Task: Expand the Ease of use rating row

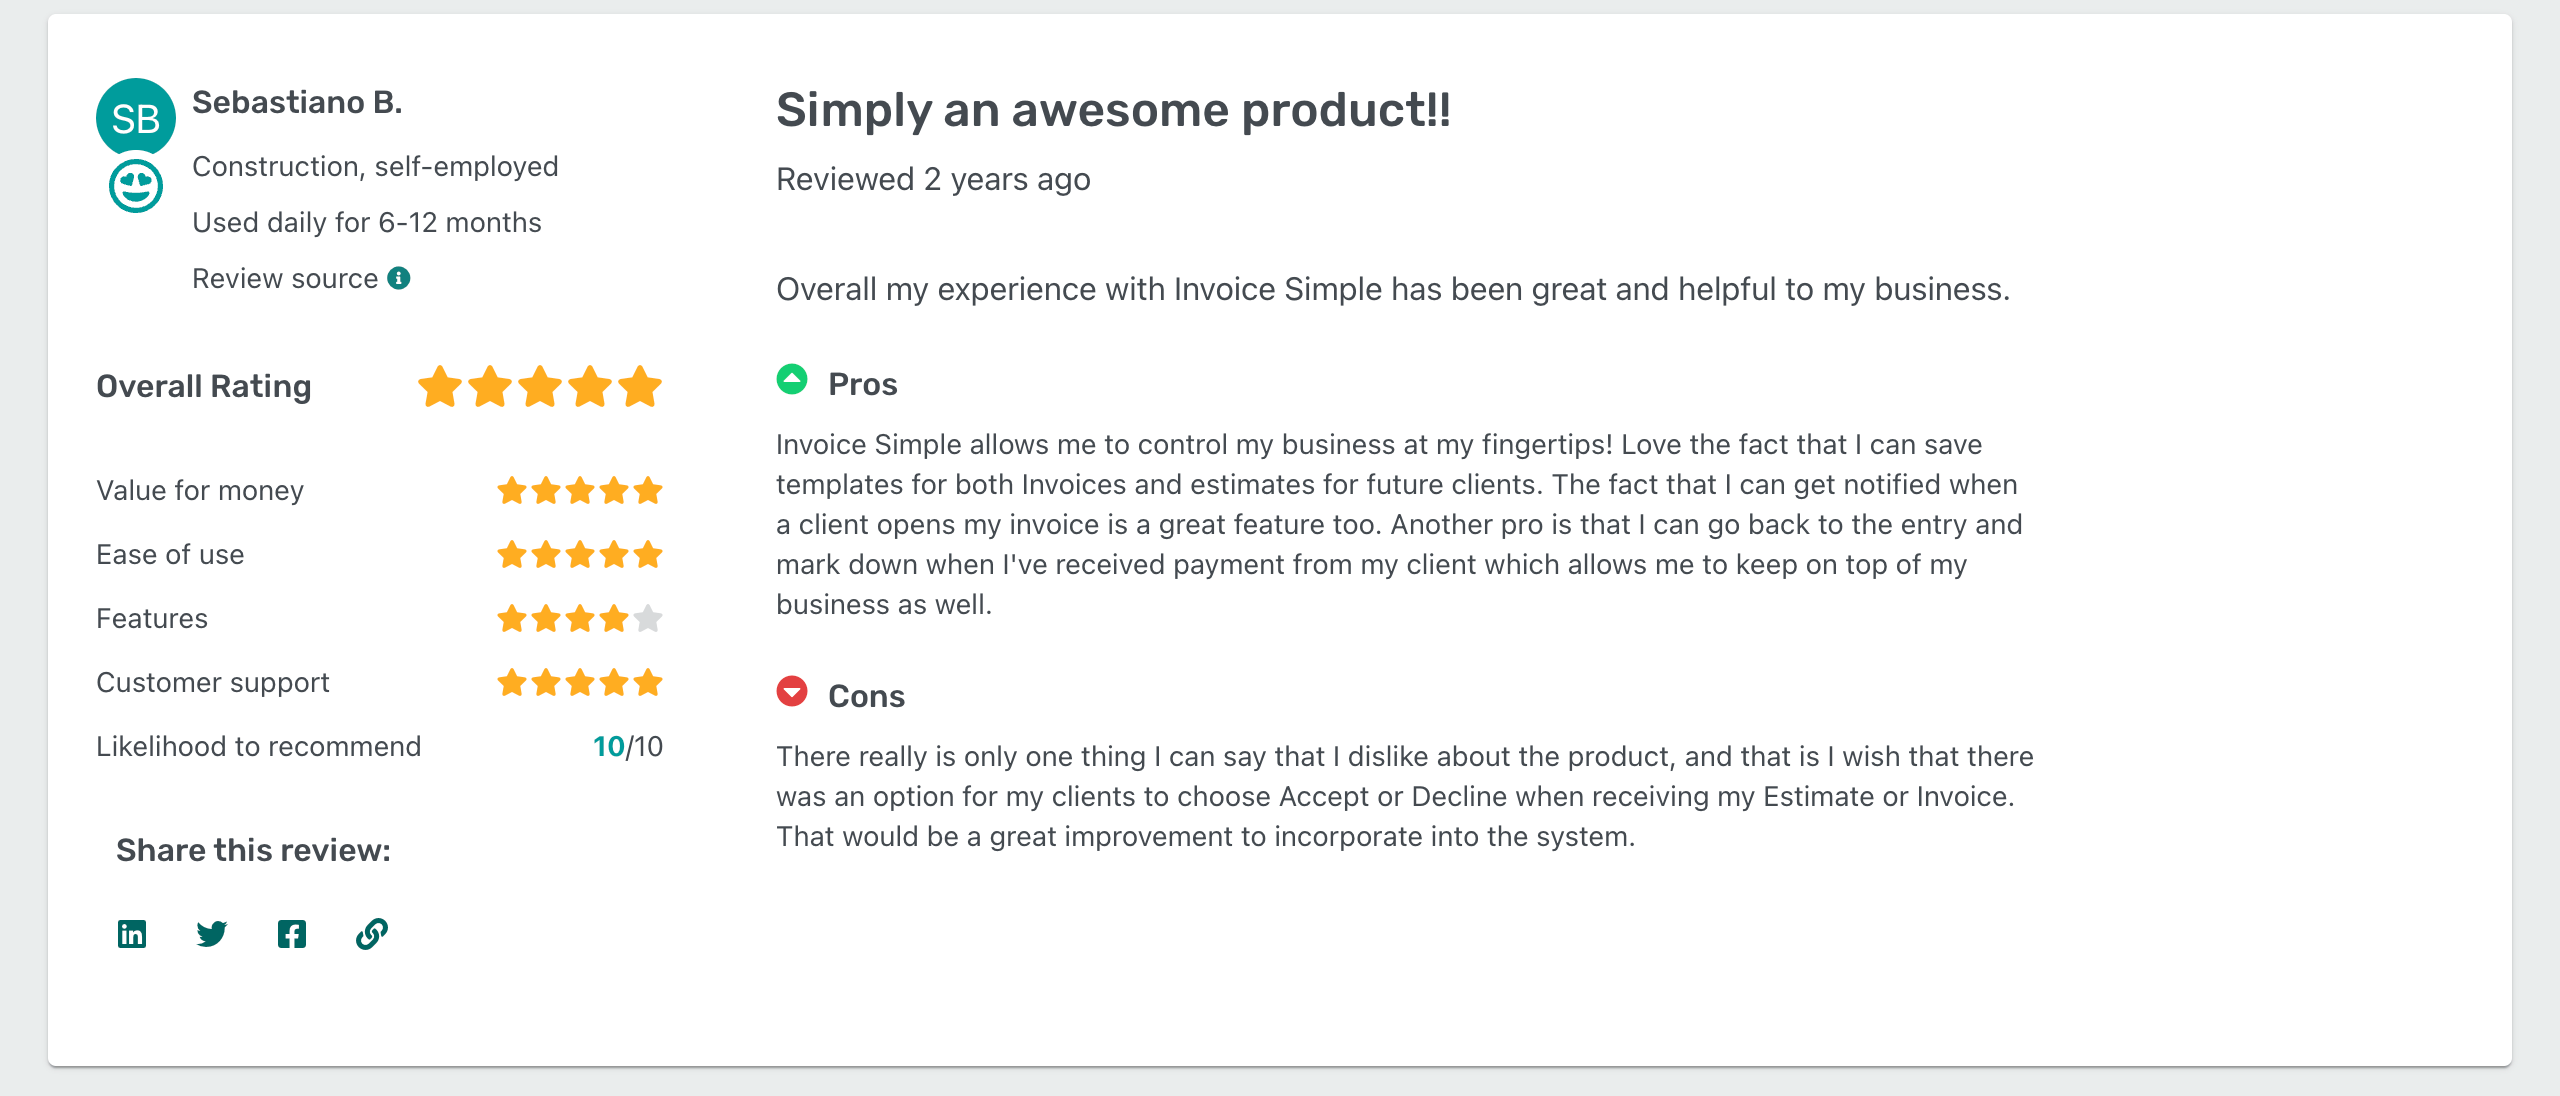Action: pos(170,554)
